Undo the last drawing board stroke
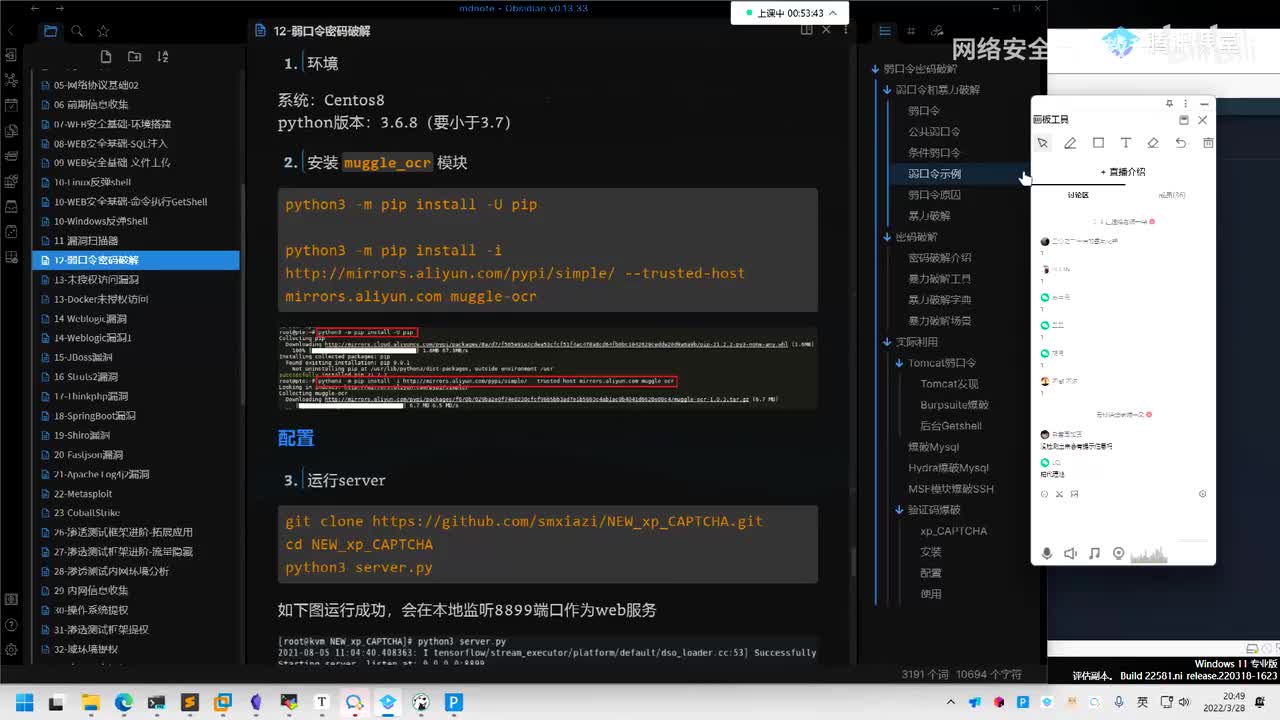 (1181, 143)
